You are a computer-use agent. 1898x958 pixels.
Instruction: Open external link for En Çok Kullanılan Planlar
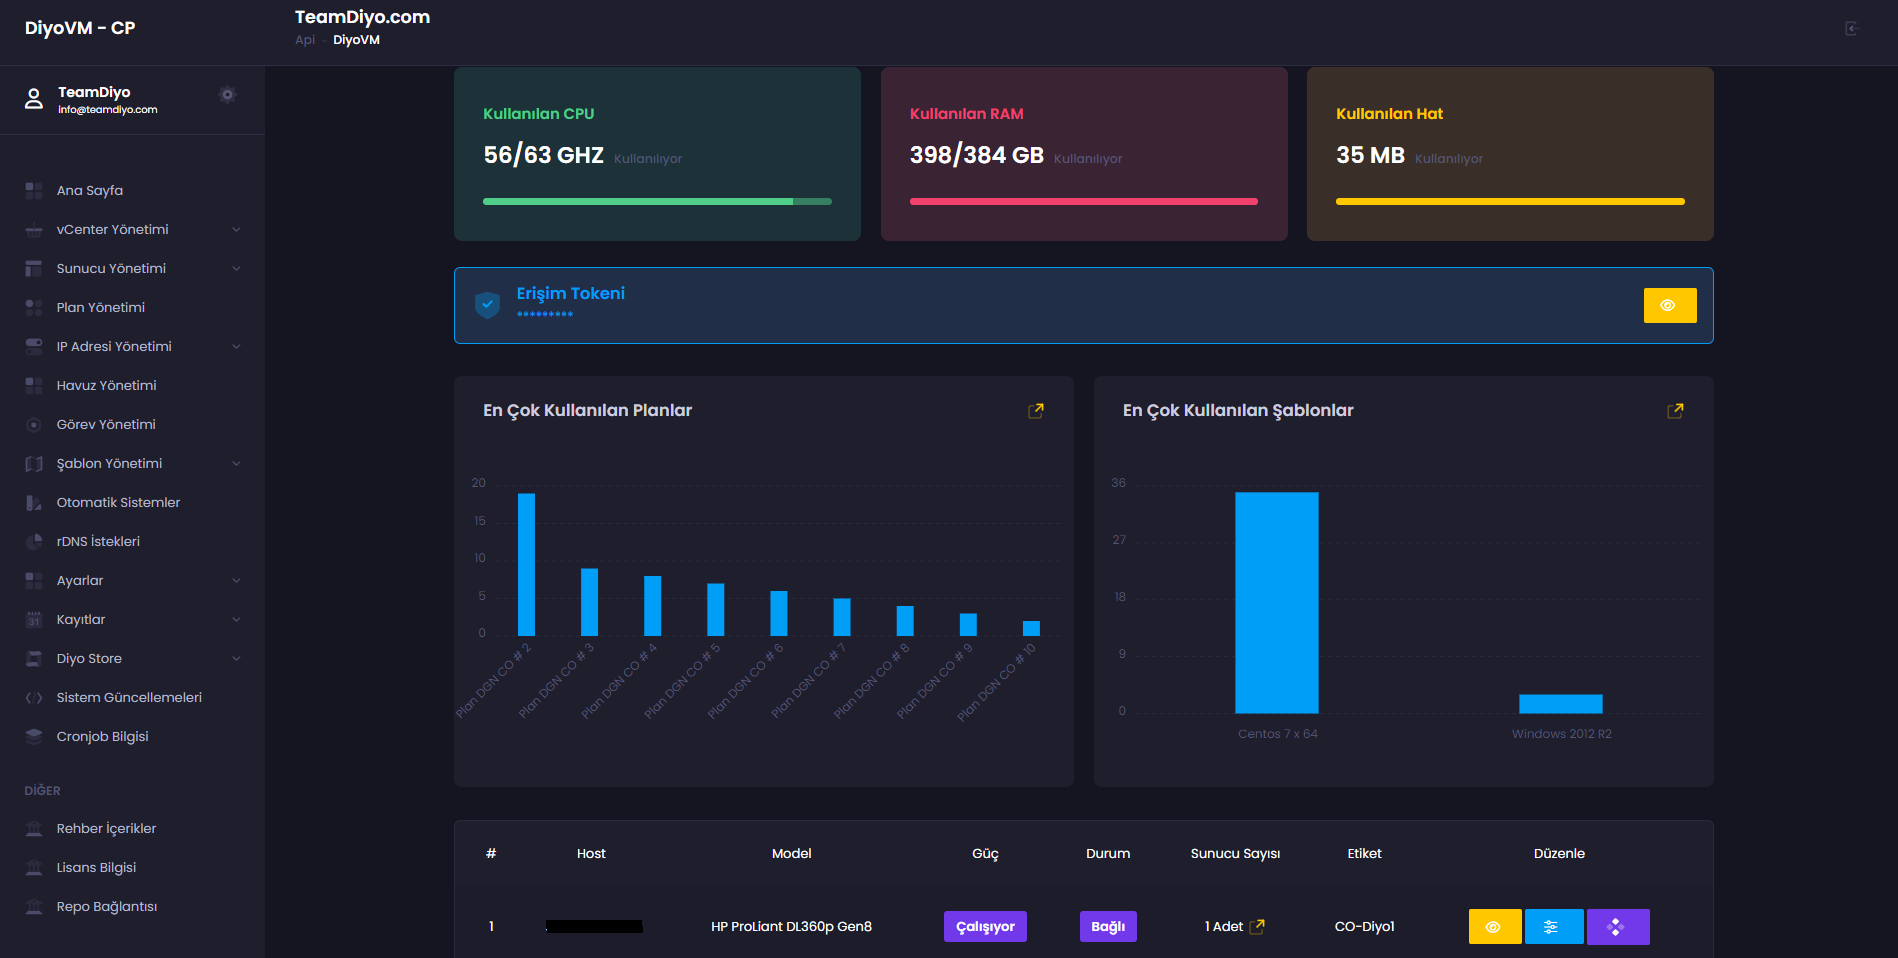(1036, 411)
